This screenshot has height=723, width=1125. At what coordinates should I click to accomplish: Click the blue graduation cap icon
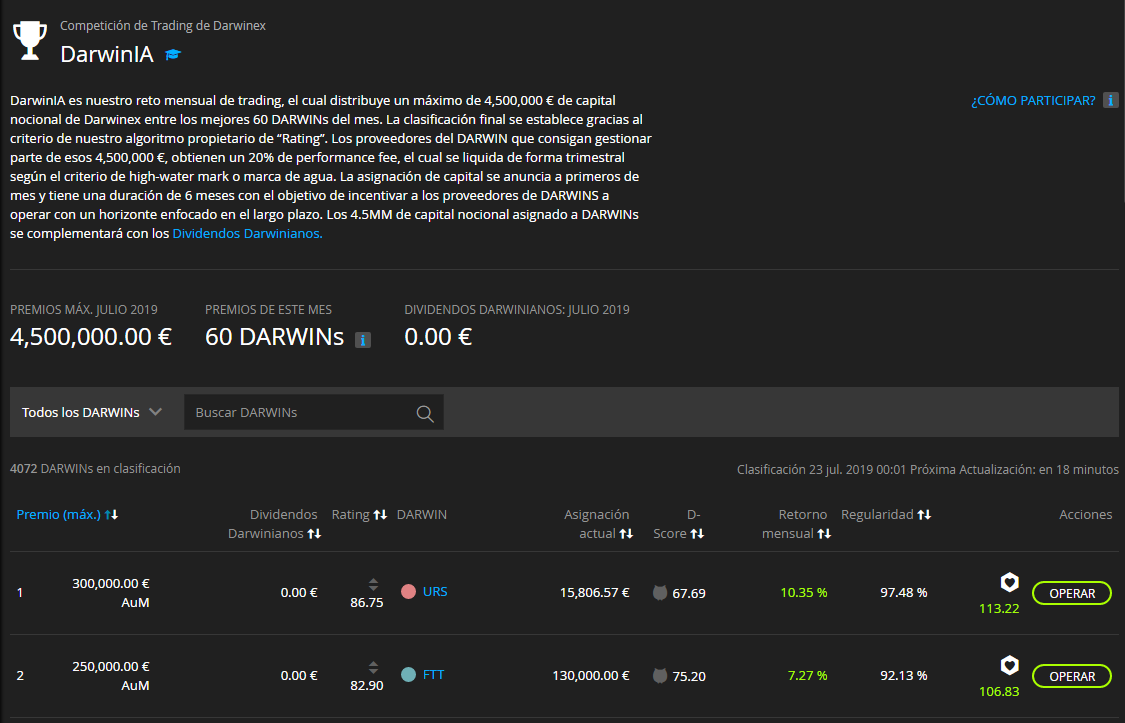coord(172,55)
